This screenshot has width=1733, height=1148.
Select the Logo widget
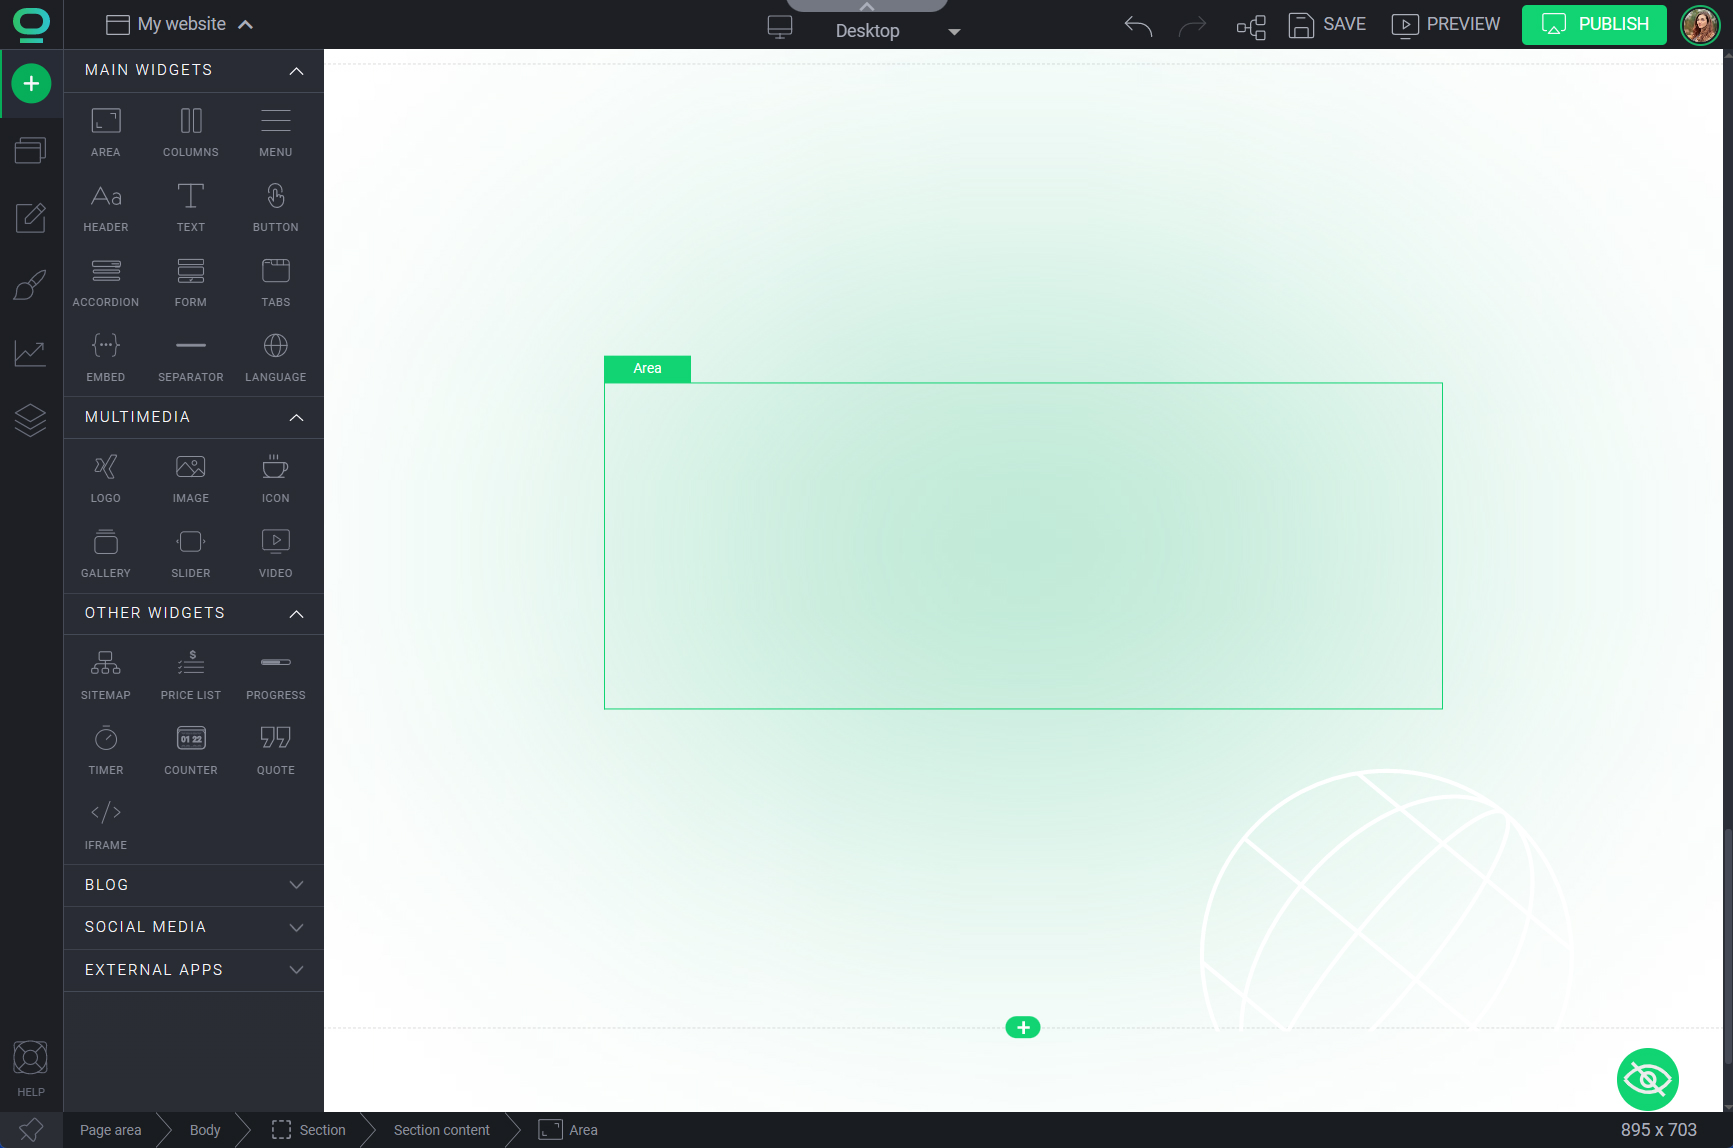click(106, 478)
